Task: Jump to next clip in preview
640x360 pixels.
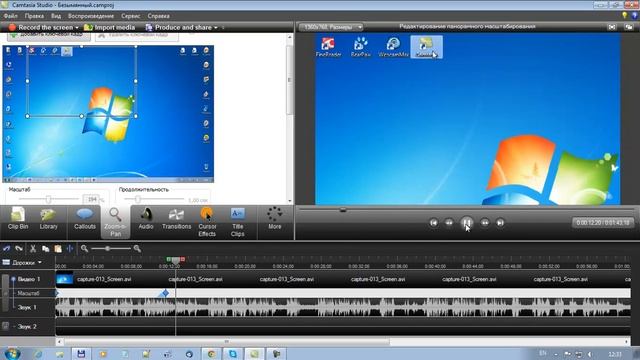Action: 500,223
